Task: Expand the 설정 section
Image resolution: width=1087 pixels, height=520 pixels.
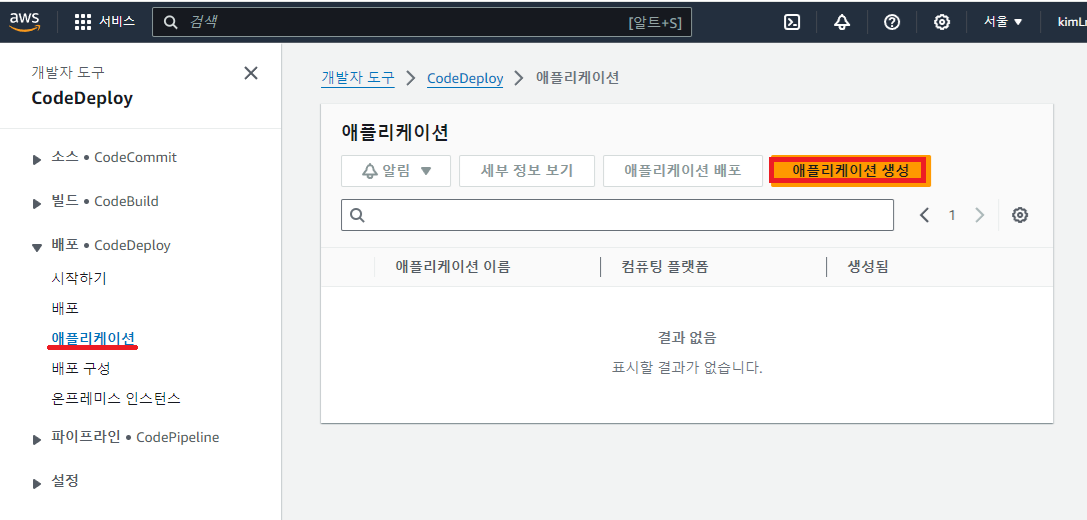Action: [37, 483]
